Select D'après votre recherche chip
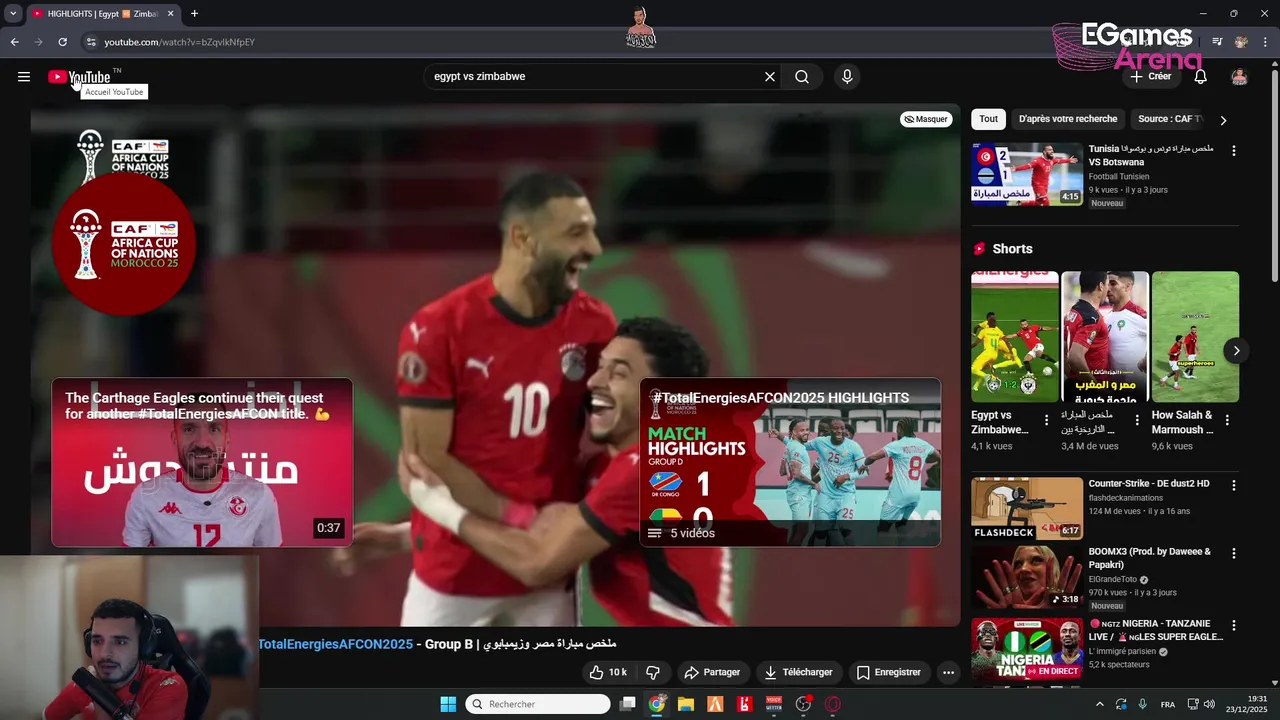 1068,119
